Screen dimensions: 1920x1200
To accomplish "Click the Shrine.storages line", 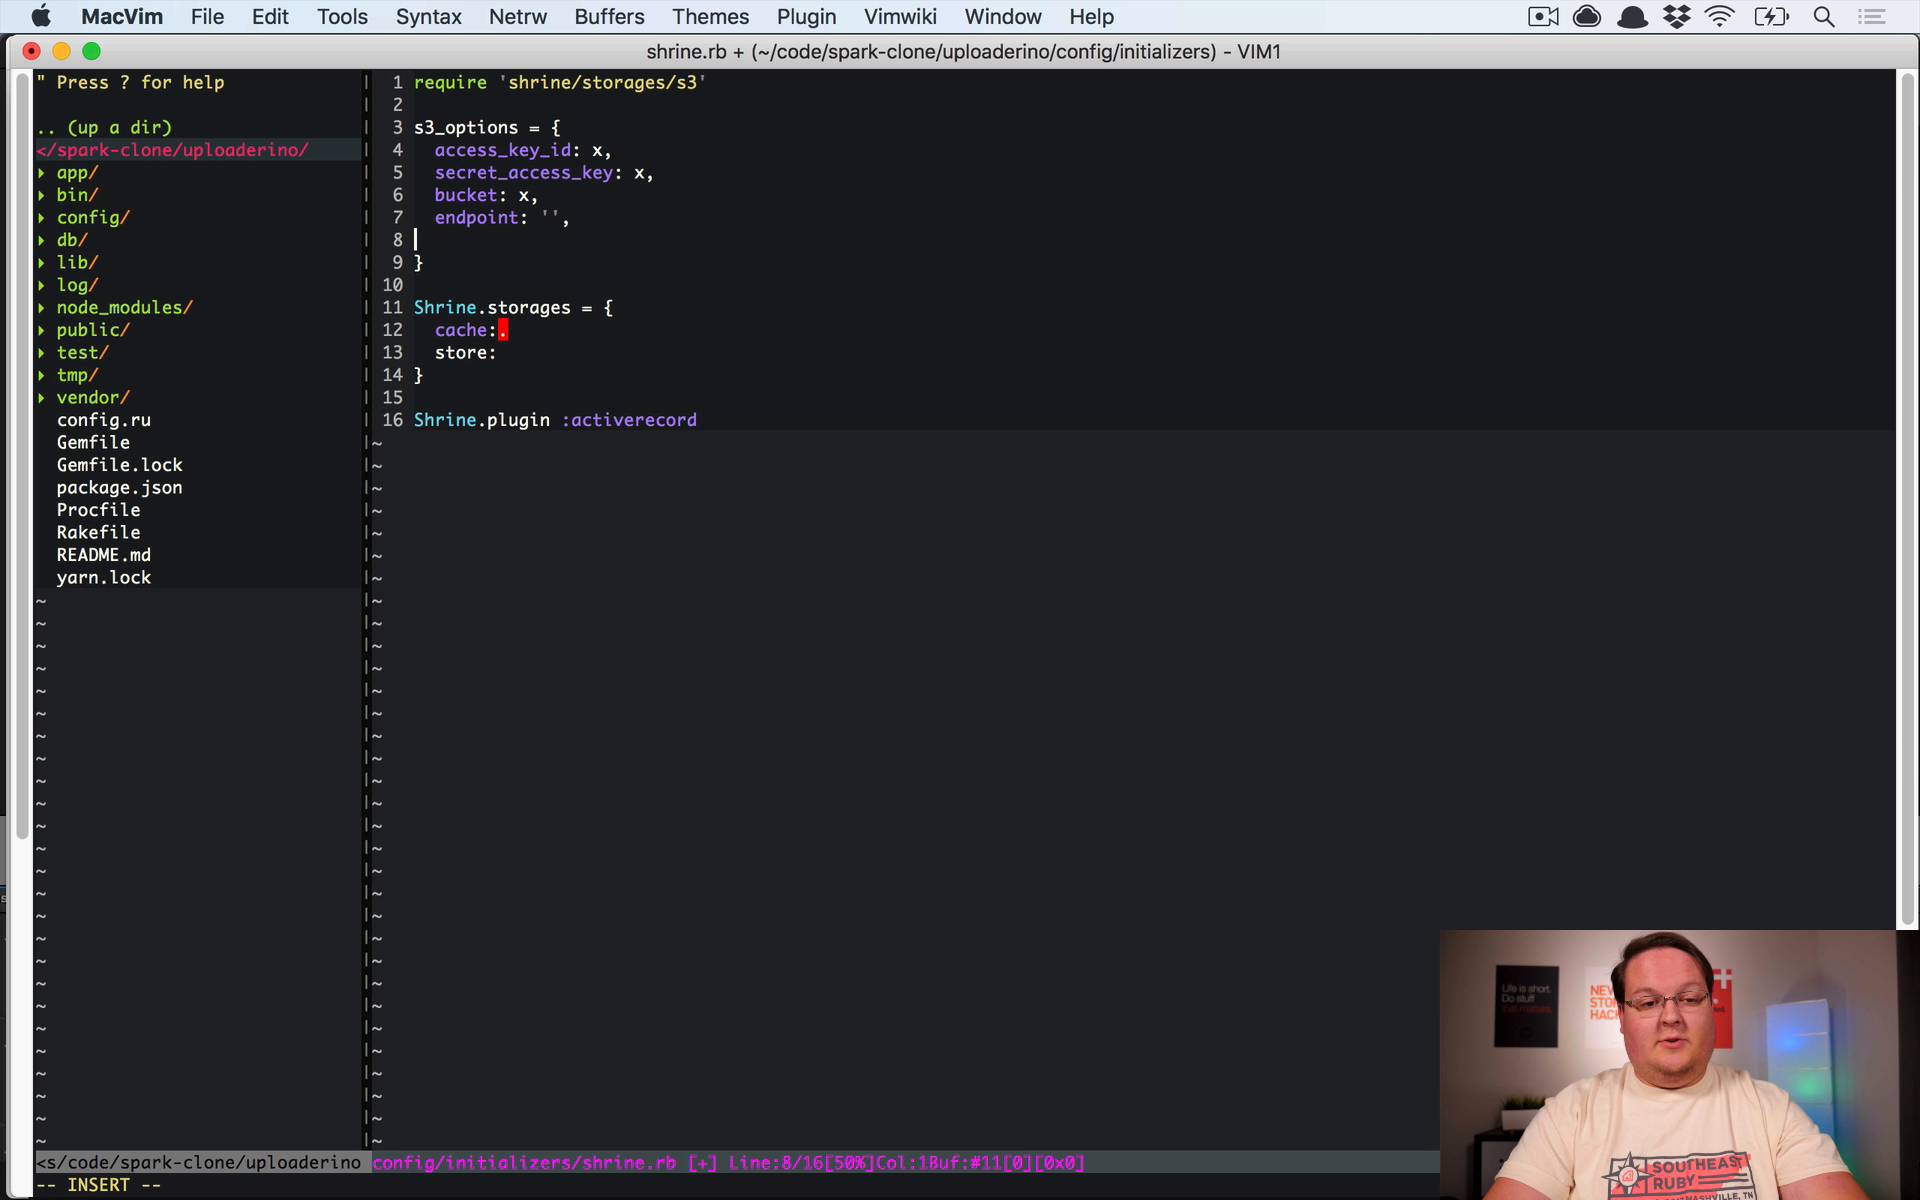I will click(x=514, y=308).
